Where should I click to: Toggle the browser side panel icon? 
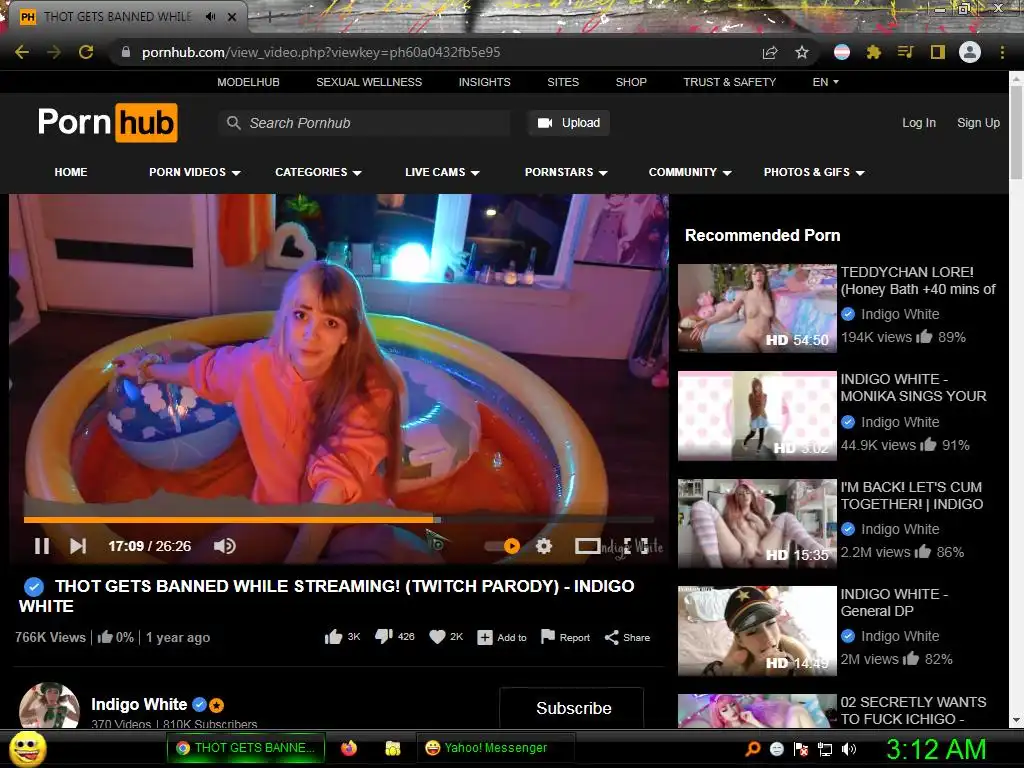[938, 52]
